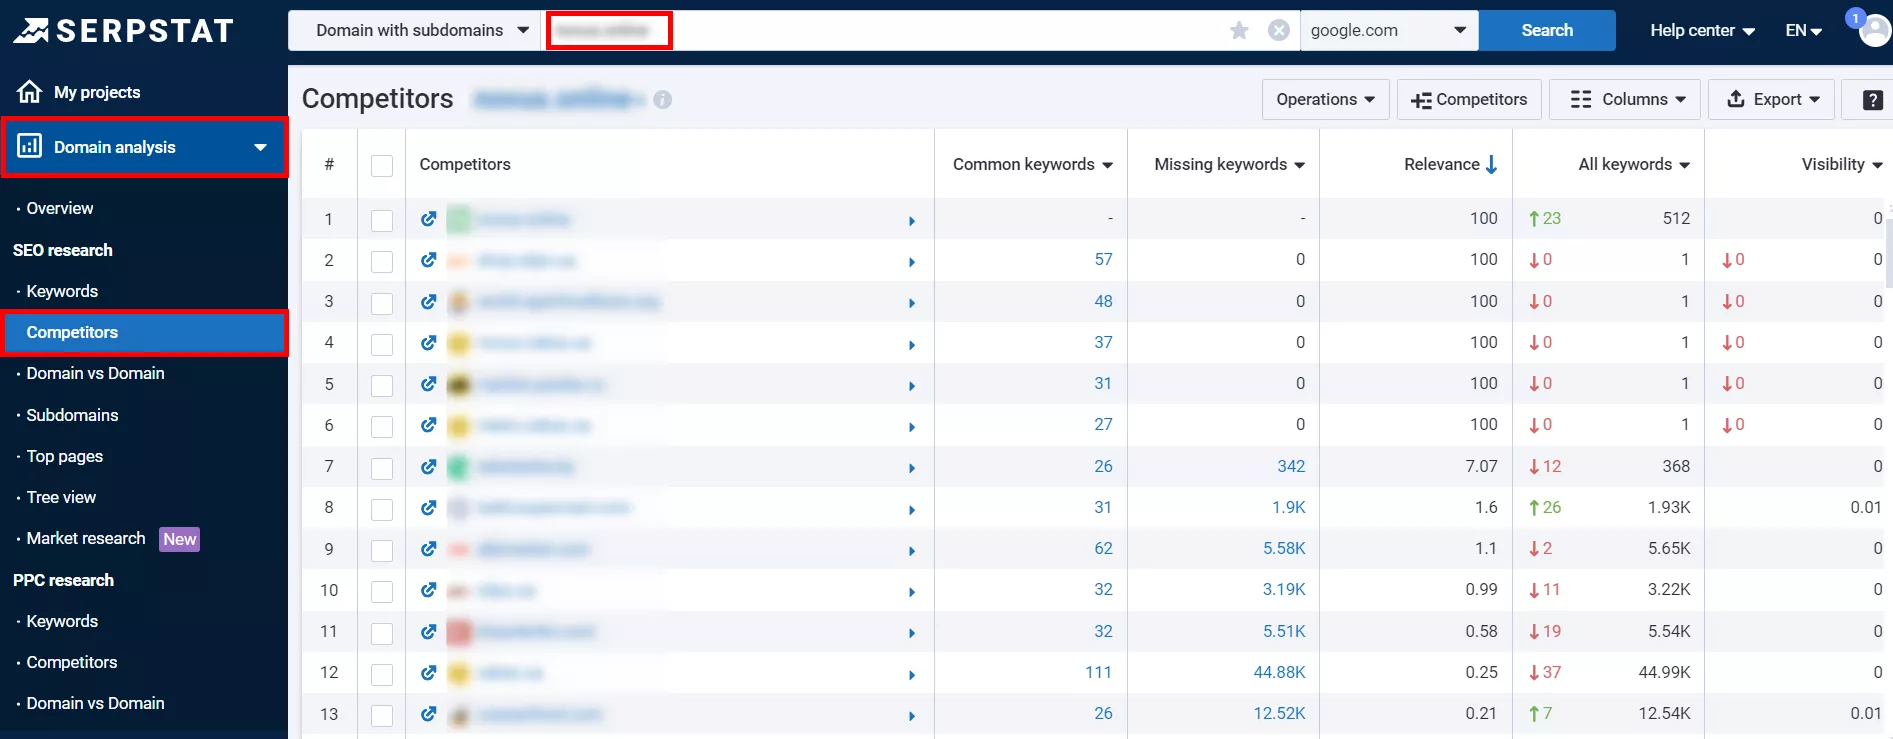This screenshot has height=739, width=1893.
Task: Click the help question mark button
Action: pyautogui.click(x=1872, y=100)
